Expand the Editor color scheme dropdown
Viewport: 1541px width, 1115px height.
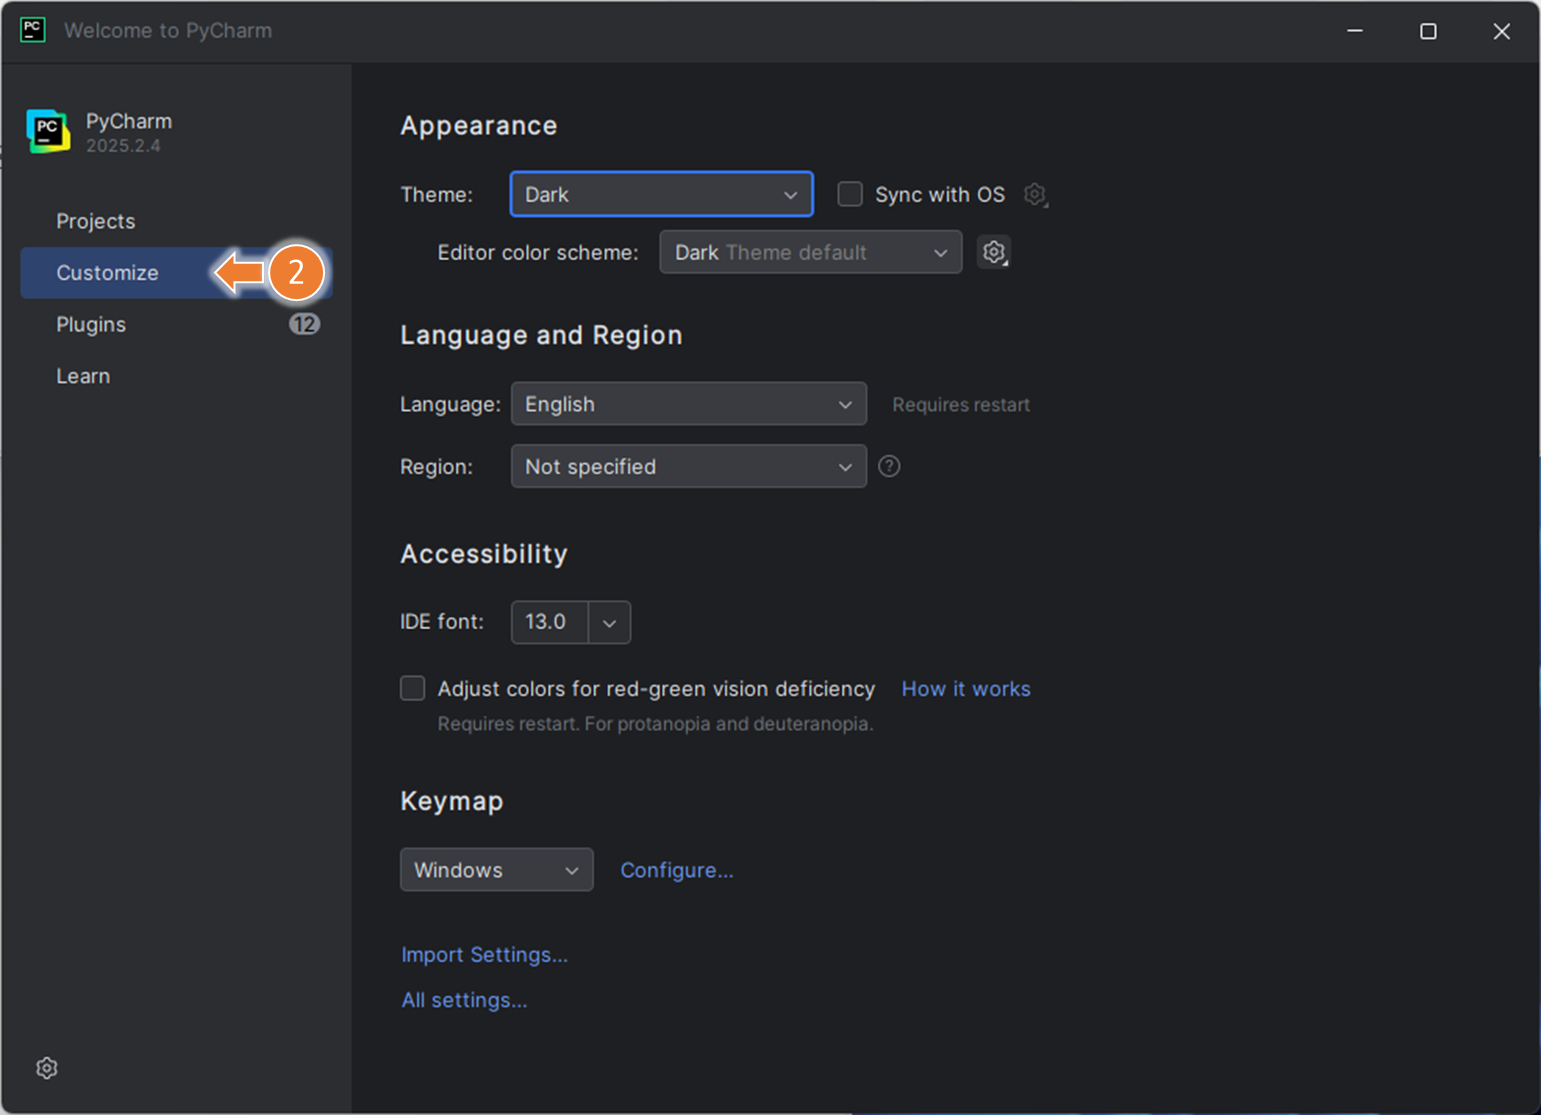811,252
